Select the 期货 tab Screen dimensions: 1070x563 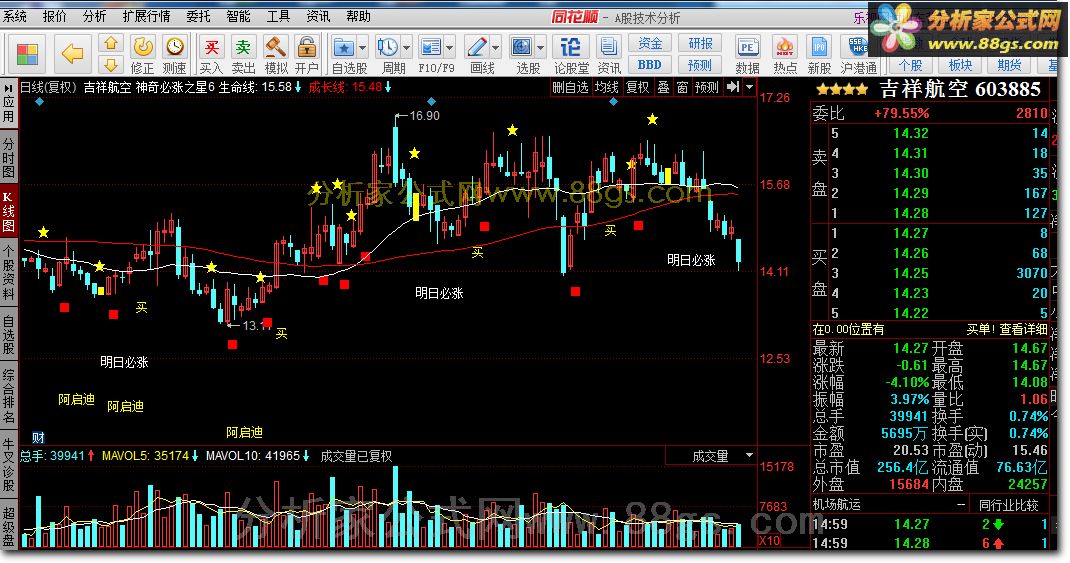(x=1009, y=66)
